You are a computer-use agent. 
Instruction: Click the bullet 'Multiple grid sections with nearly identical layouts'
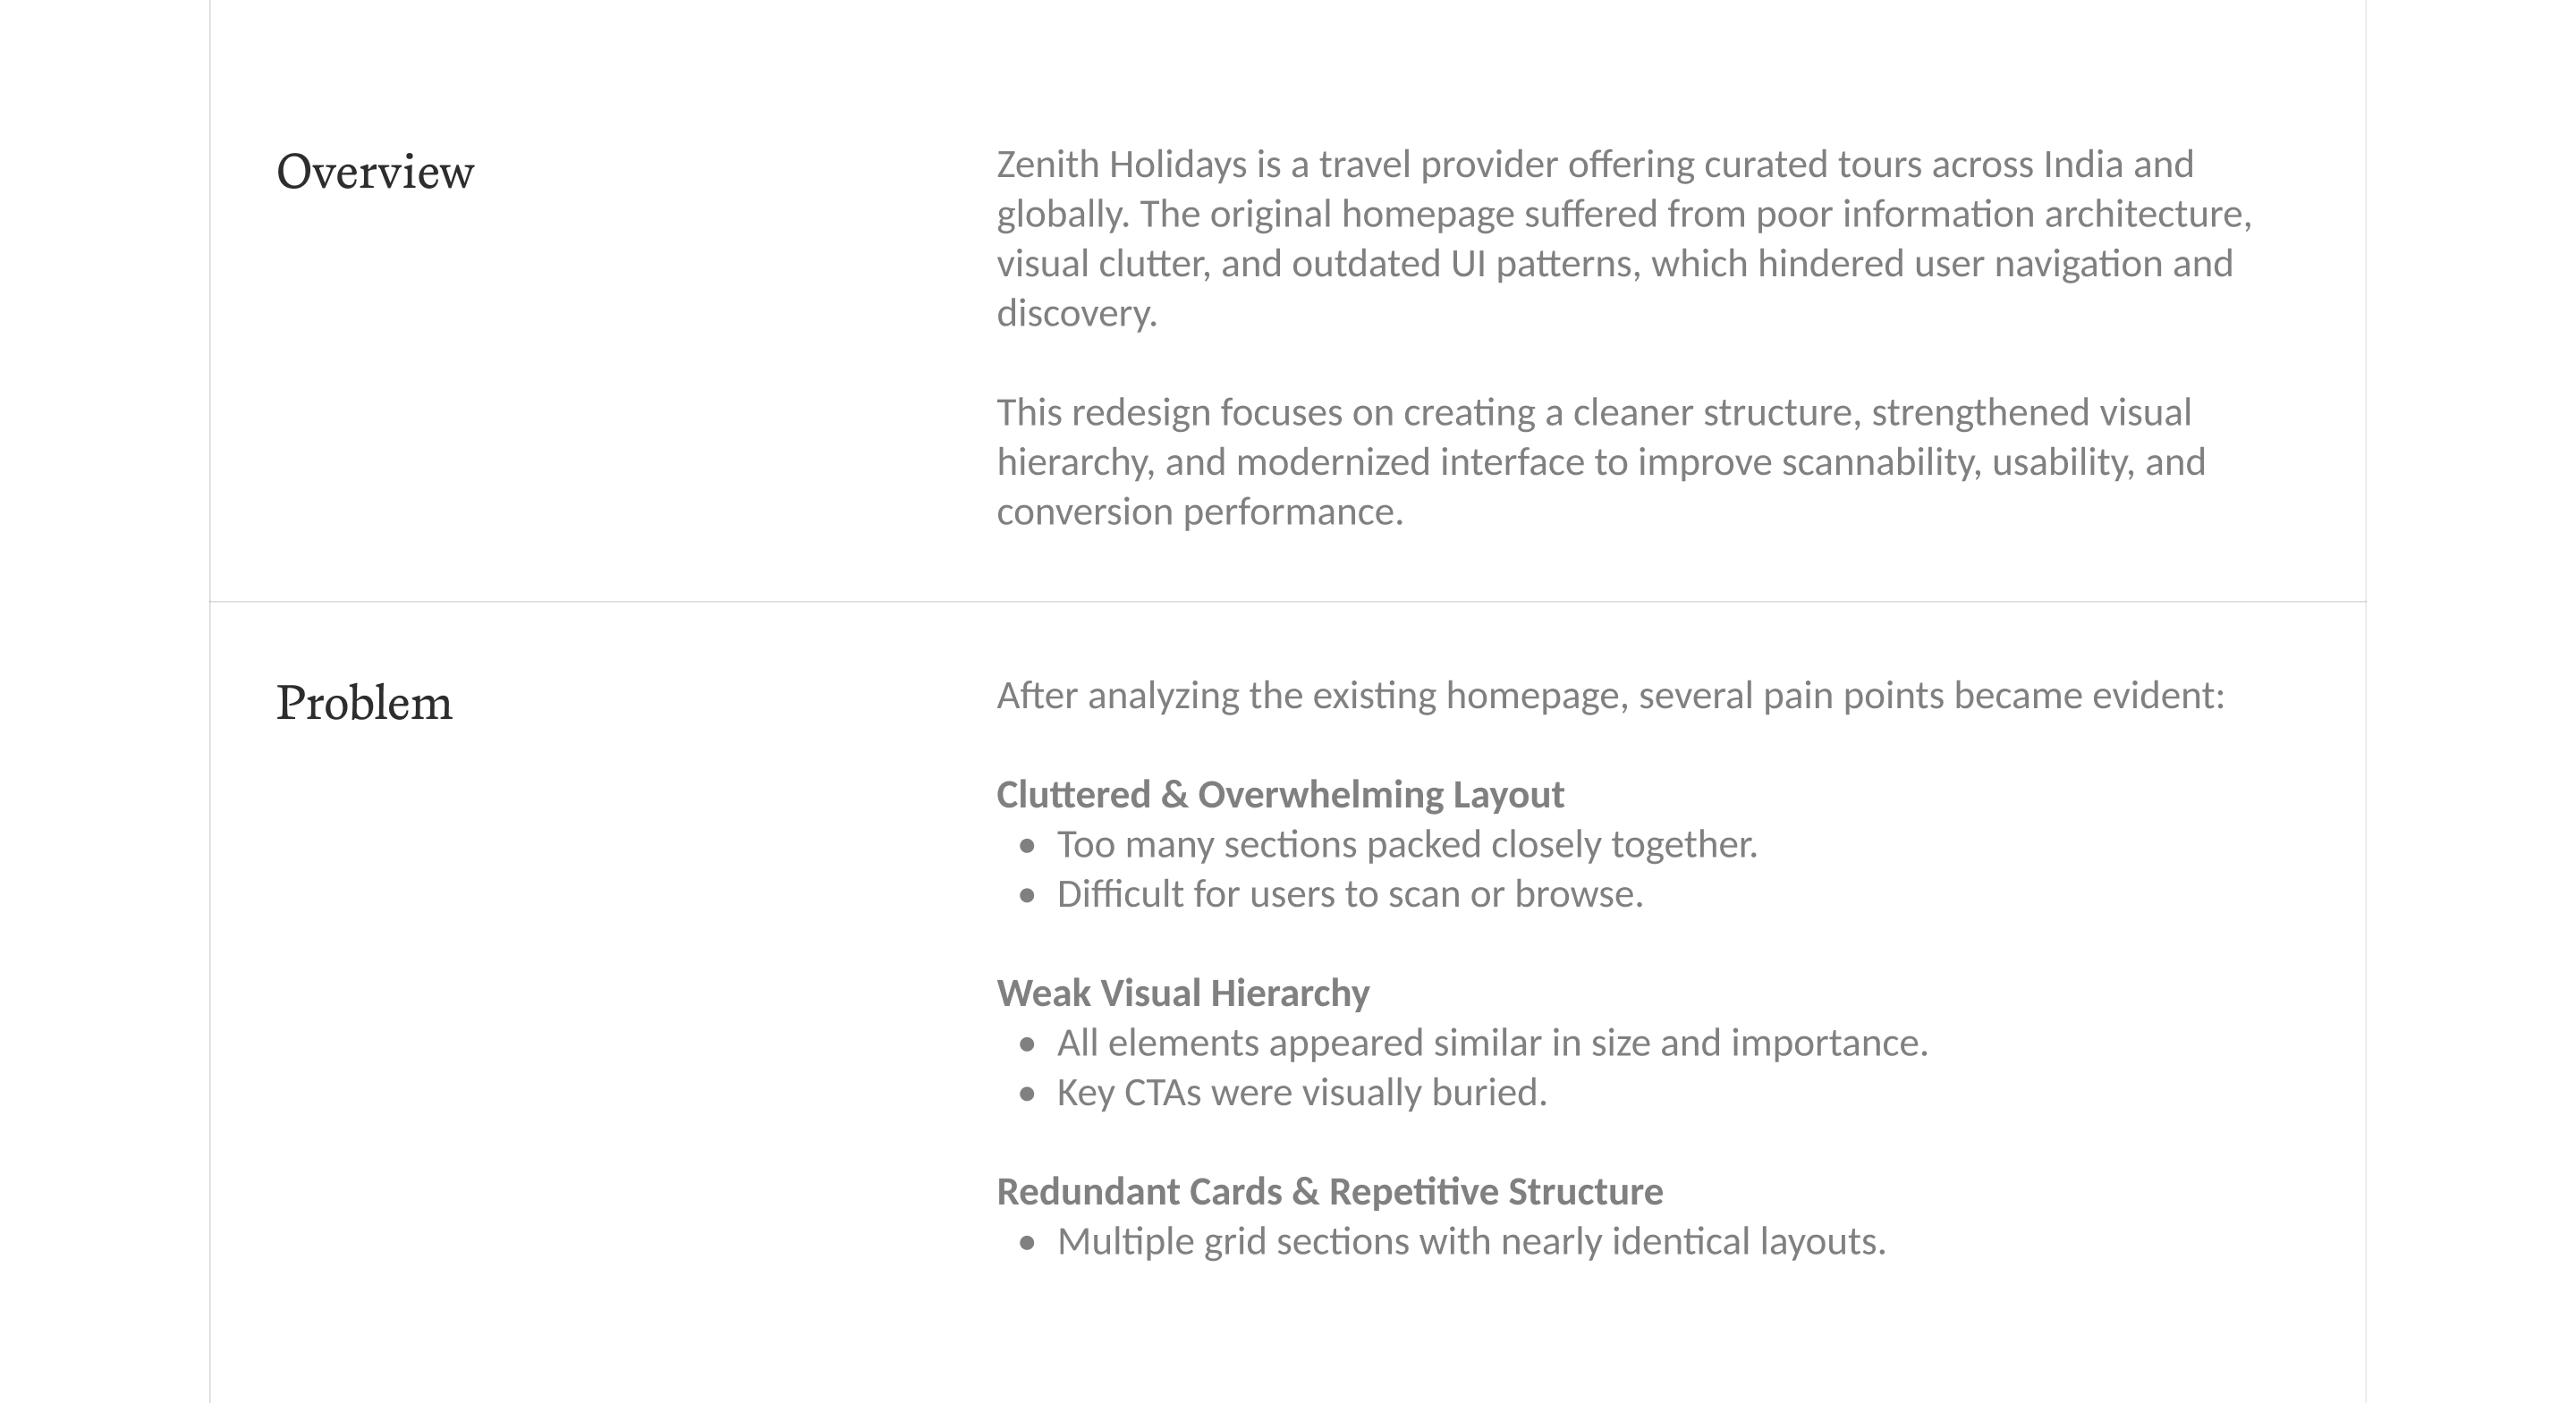(1471, 1242)
